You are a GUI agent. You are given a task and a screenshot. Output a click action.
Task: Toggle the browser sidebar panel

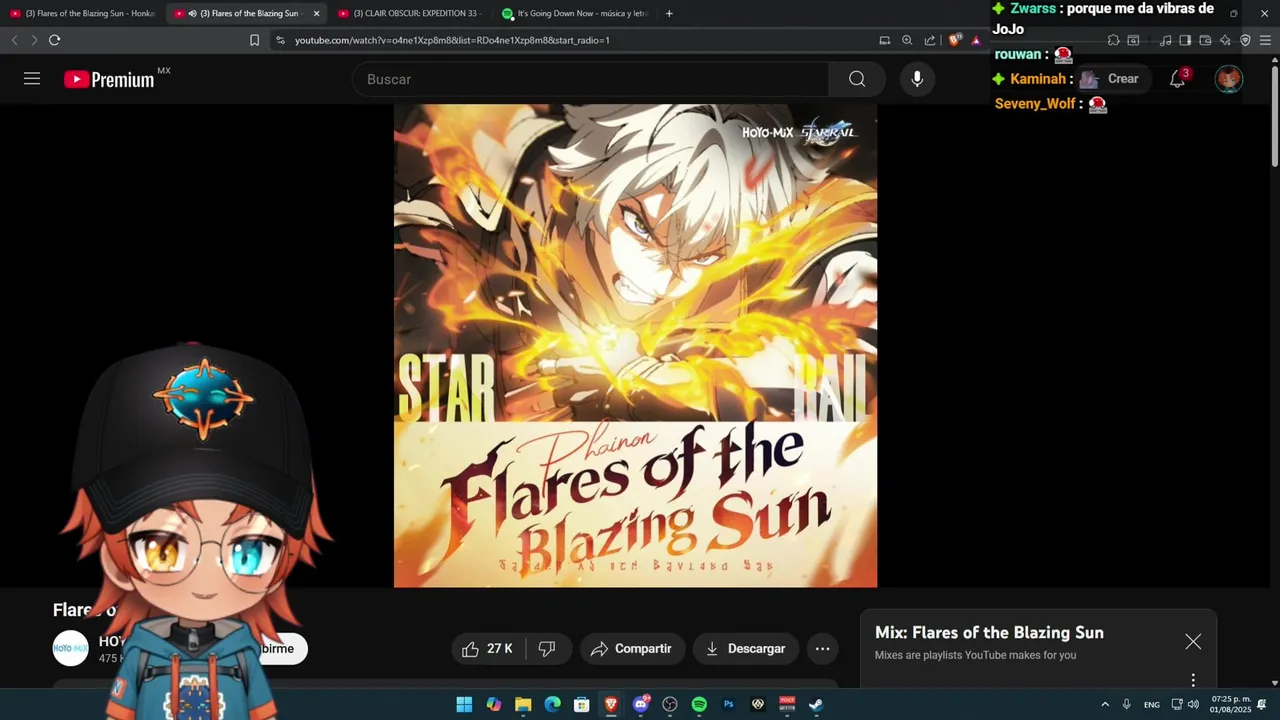click(1185, 40)
